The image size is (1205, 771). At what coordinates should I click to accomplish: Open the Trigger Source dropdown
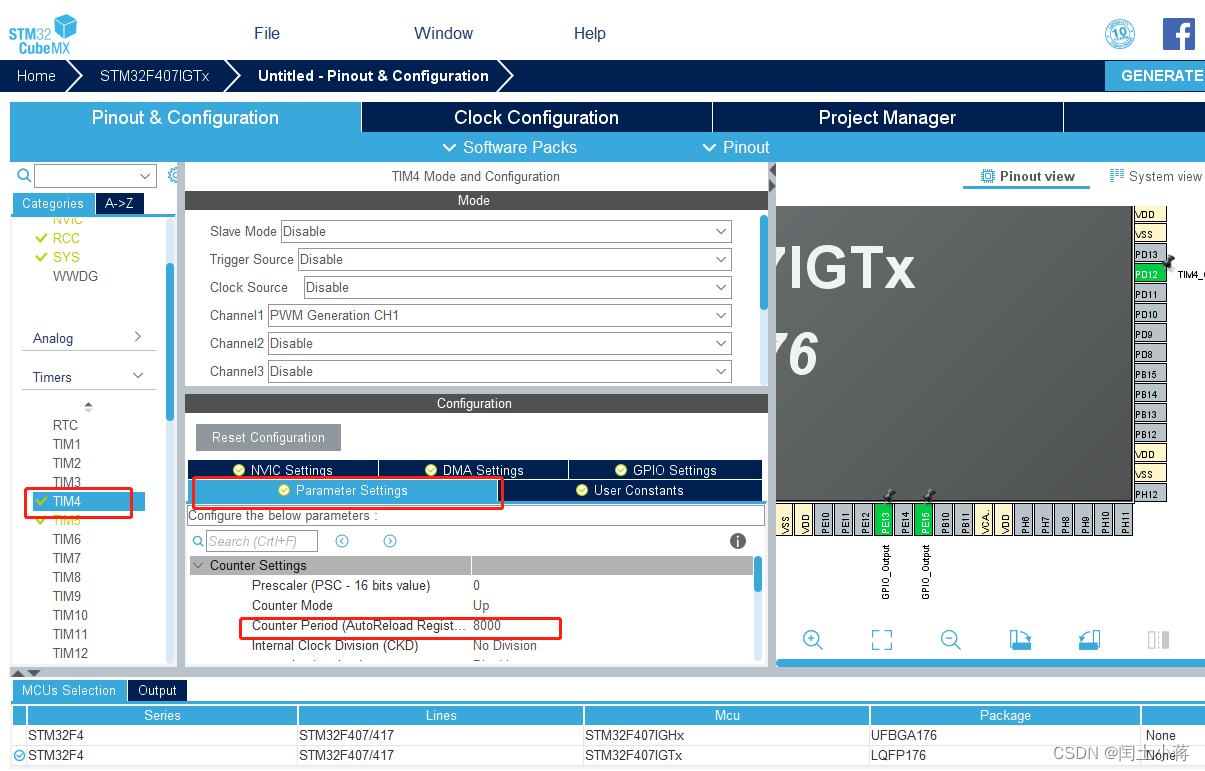click(x=514, y=259)
